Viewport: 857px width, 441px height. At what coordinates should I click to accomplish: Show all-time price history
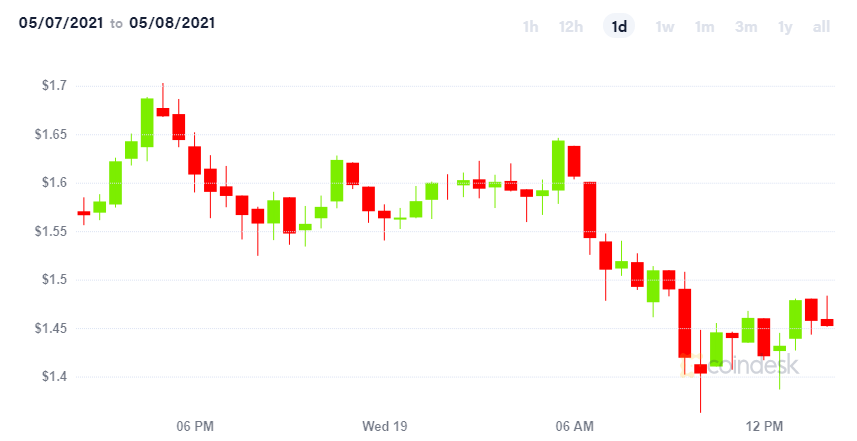click(821, 26)
